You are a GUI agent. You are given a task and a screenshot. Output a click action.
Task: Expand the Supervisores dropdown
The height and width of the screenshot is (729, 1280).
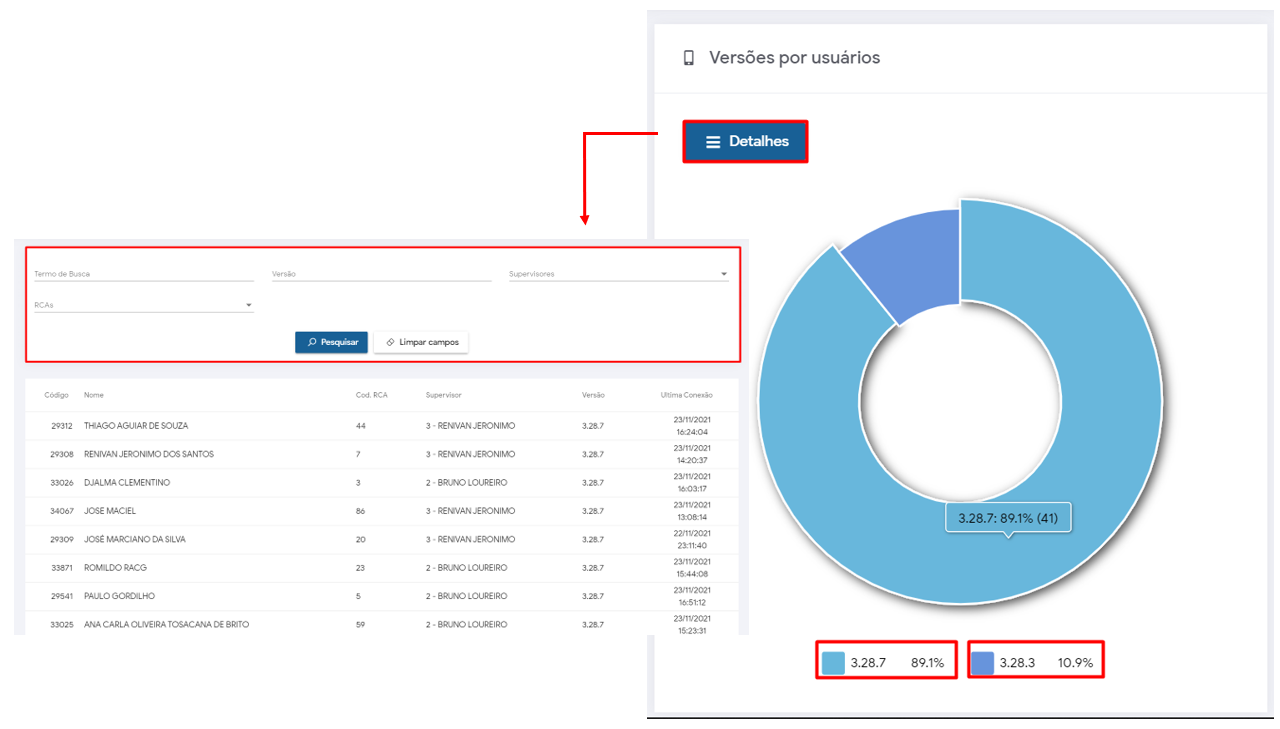click(x=723, y=274)
